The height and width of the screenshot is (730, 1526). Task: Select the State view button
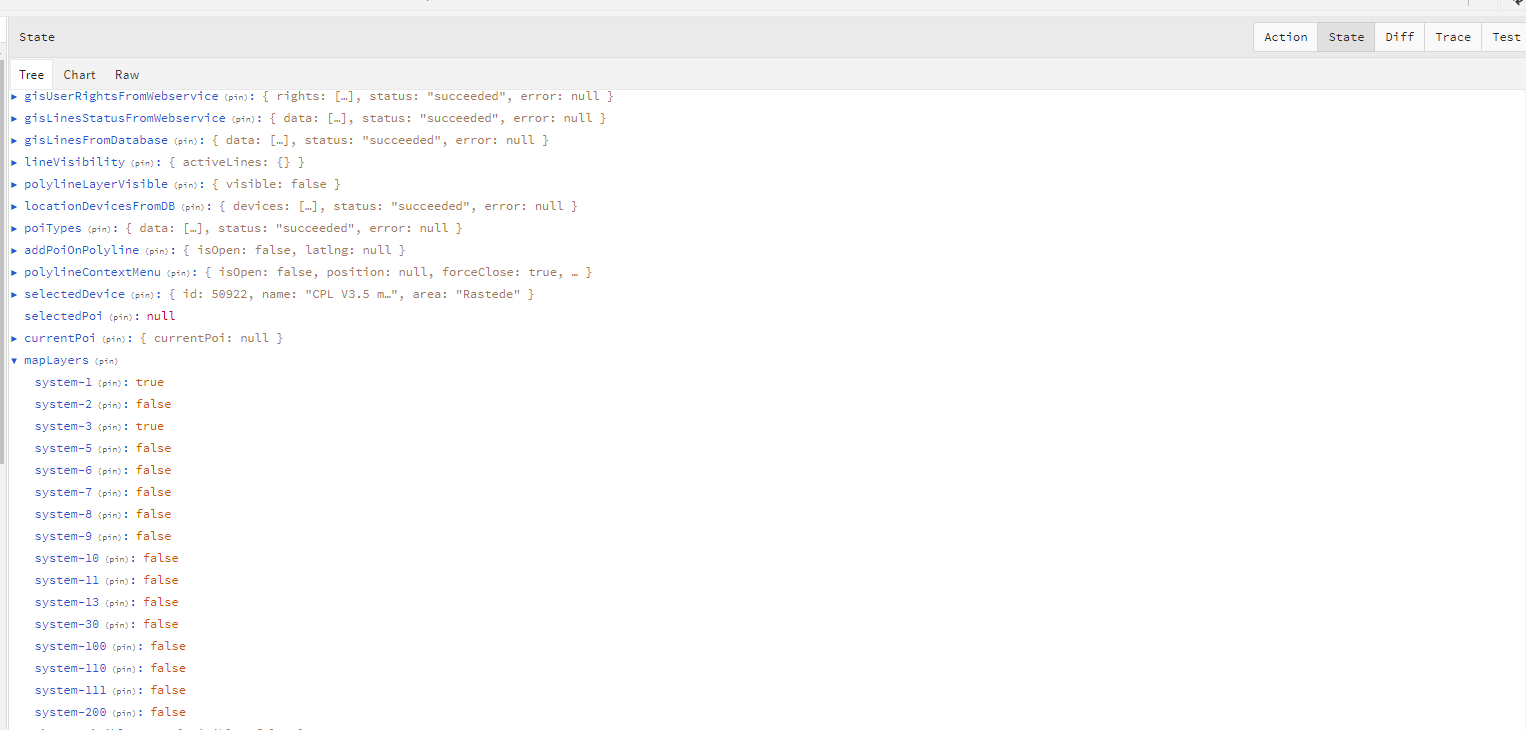coord(1346,37)
